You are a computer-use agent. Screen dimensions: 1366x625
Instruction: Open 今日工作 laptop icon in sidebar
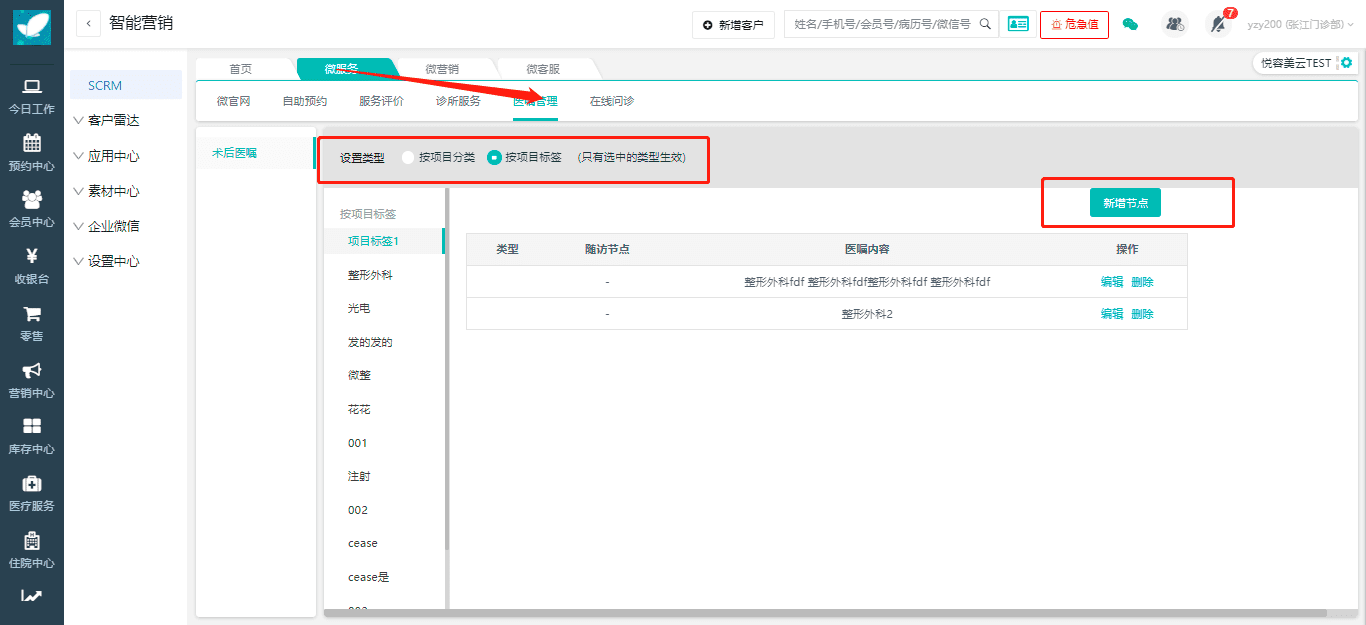(x=31, y=87)
